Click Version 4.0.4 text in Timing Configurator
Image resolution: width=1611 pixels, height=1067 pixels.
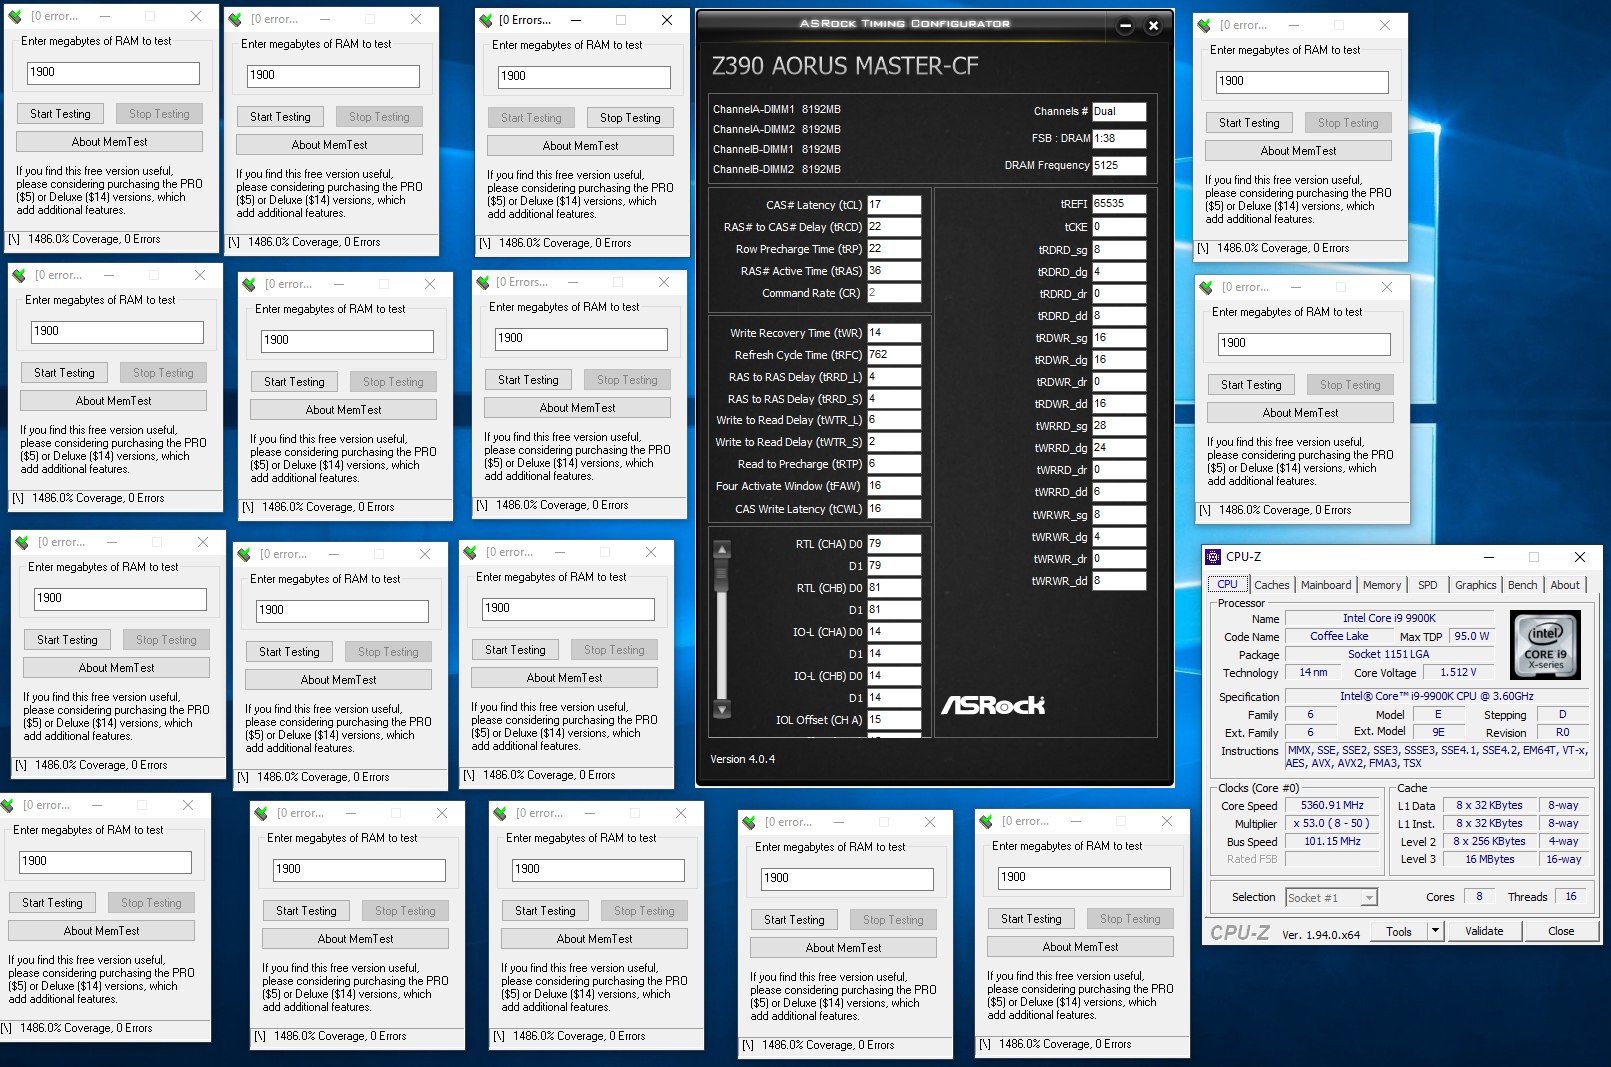tap(742, 759)
